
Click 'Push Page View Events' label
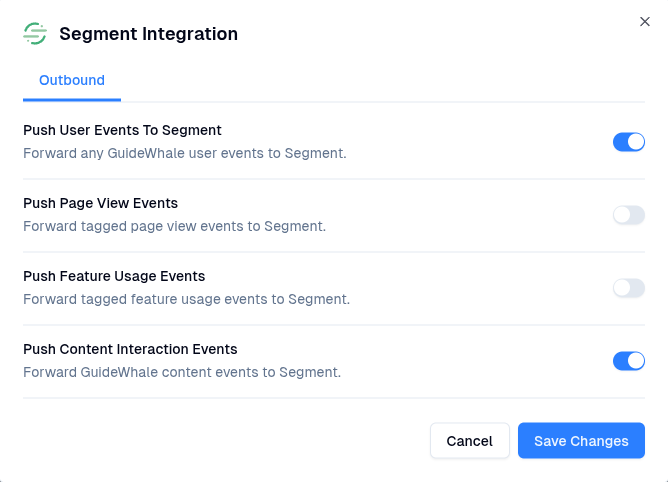100,203
